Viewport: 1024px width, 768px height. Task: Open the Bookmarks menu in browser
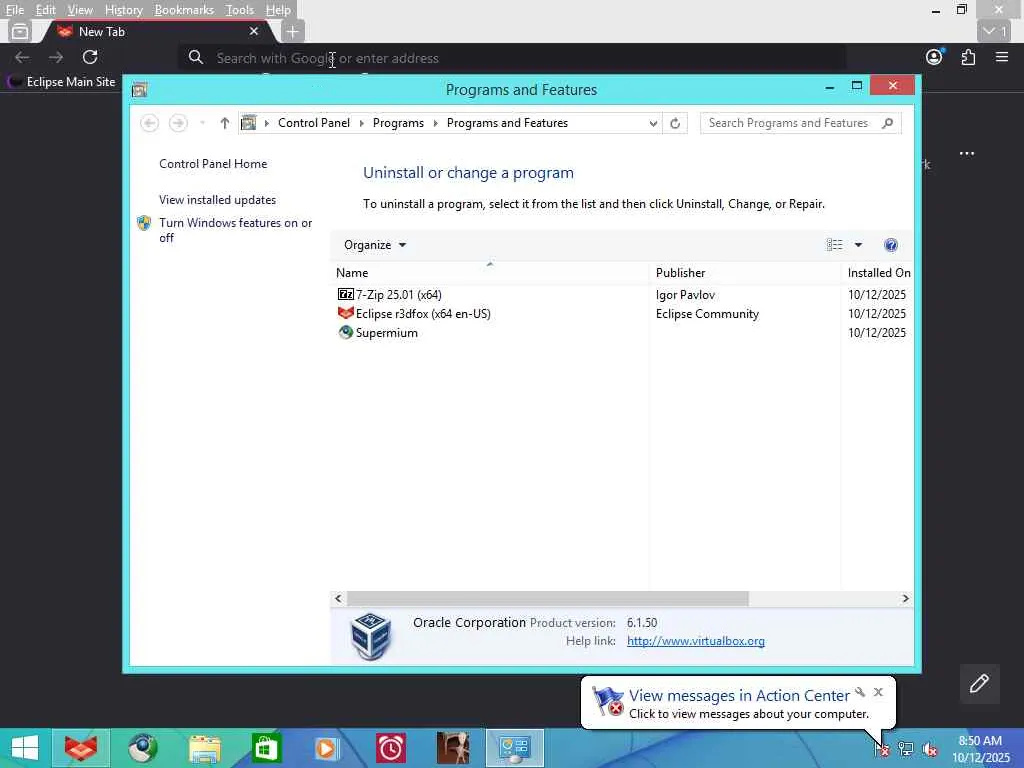[184, 10]
